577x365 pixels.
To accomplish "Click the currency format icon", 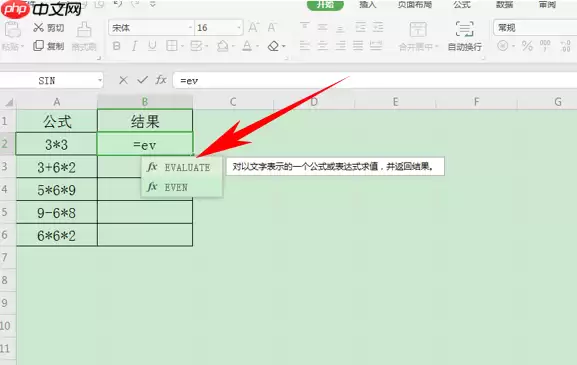I will point(503,46).
